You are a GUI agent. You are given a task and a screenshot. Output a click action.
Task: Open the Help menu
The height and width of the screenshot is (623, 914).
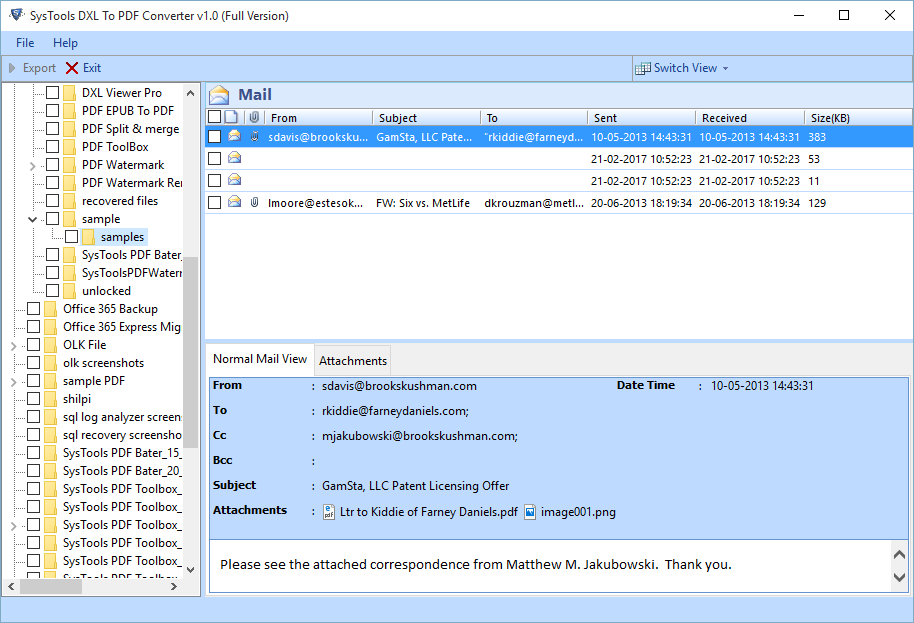(x=65, y=43)
